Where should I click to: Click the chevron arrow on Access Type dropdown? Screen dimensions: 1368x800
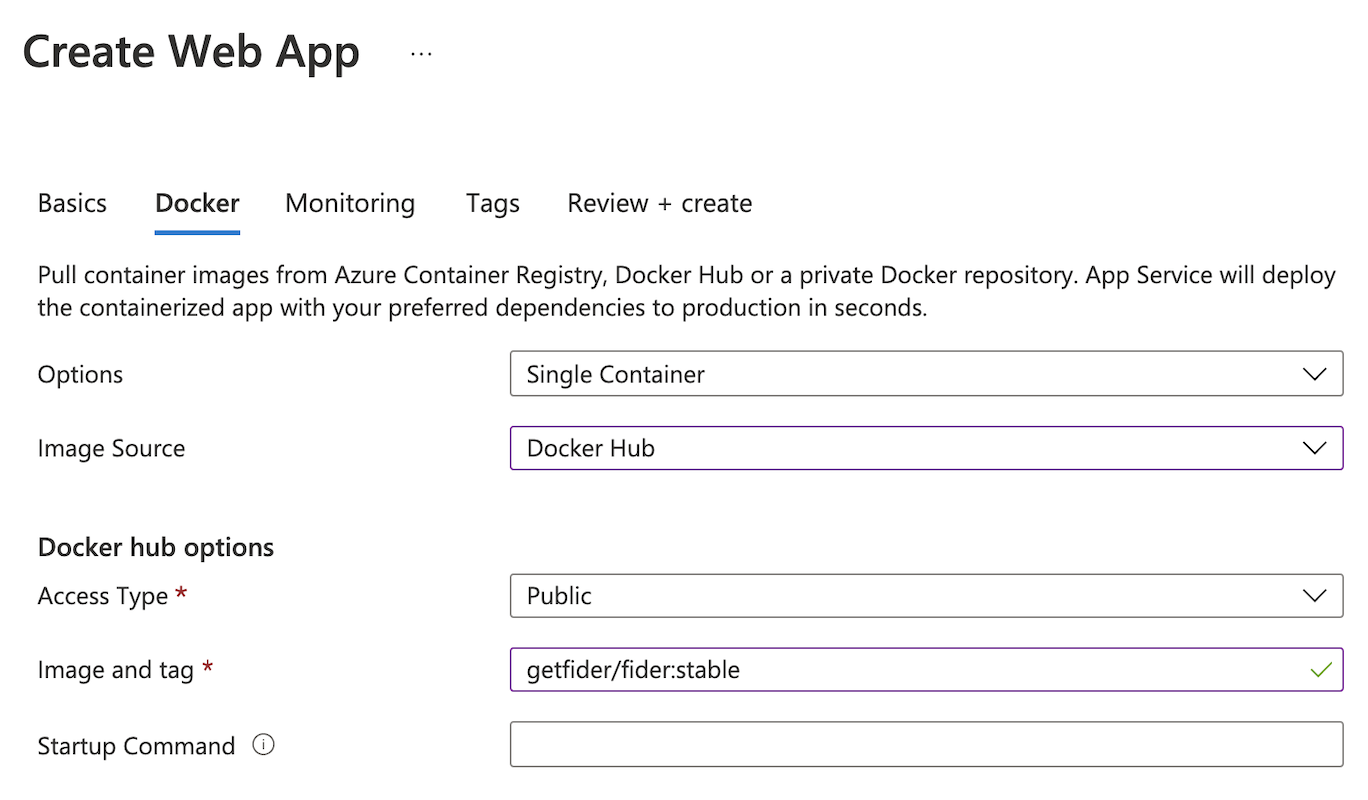(x=1314, y=596)
